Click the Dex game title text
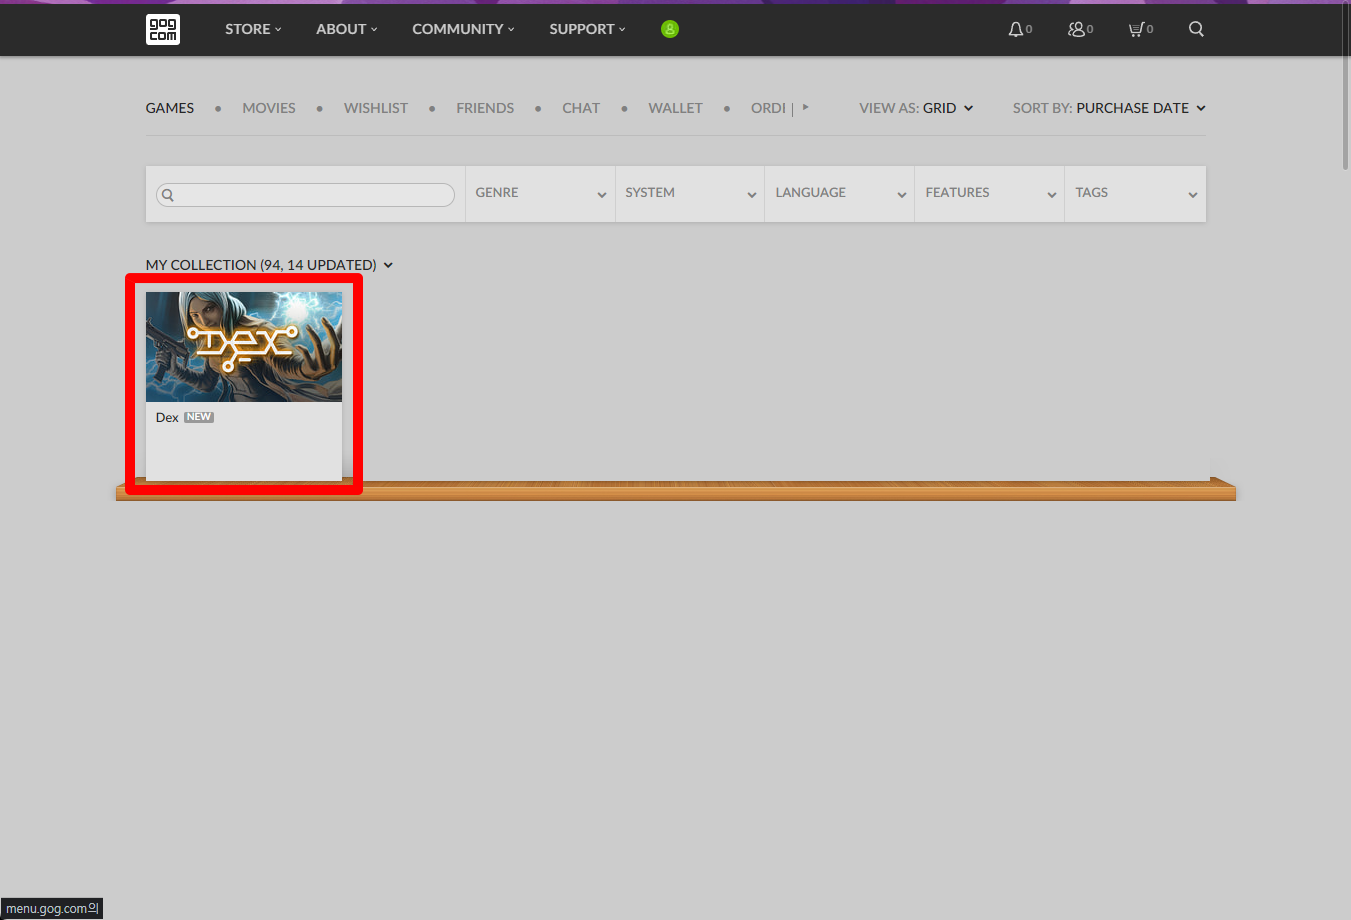 pos(167,418)
